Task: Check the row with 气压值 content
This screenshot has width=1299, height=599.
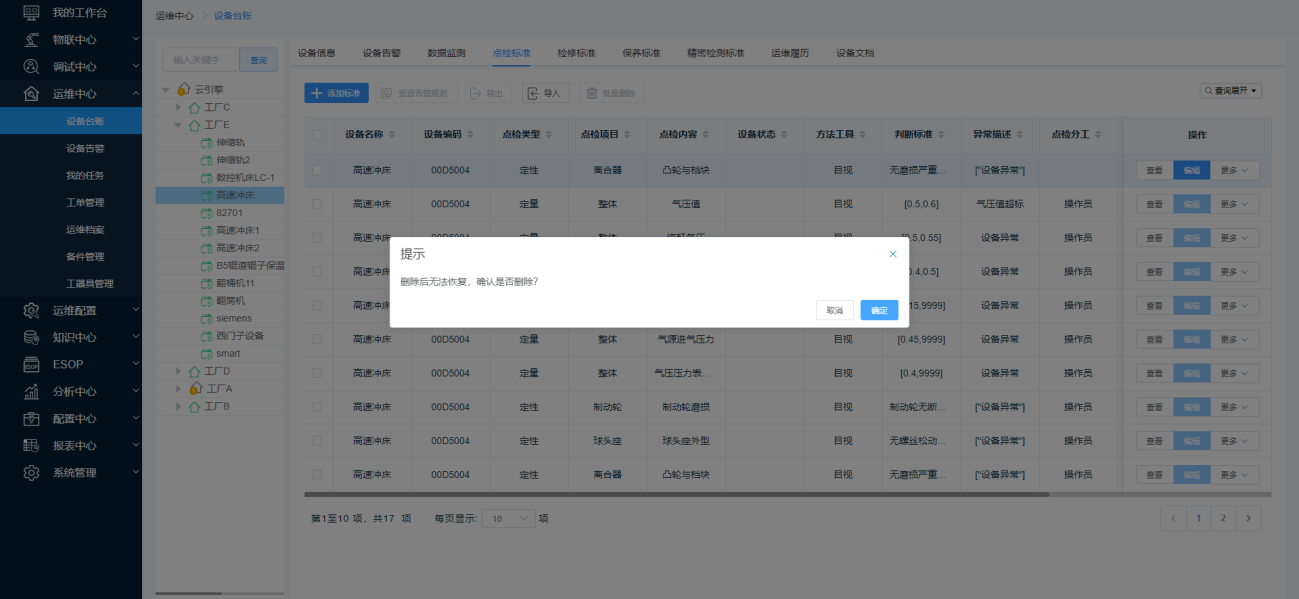Action: [x=317, y=204]
